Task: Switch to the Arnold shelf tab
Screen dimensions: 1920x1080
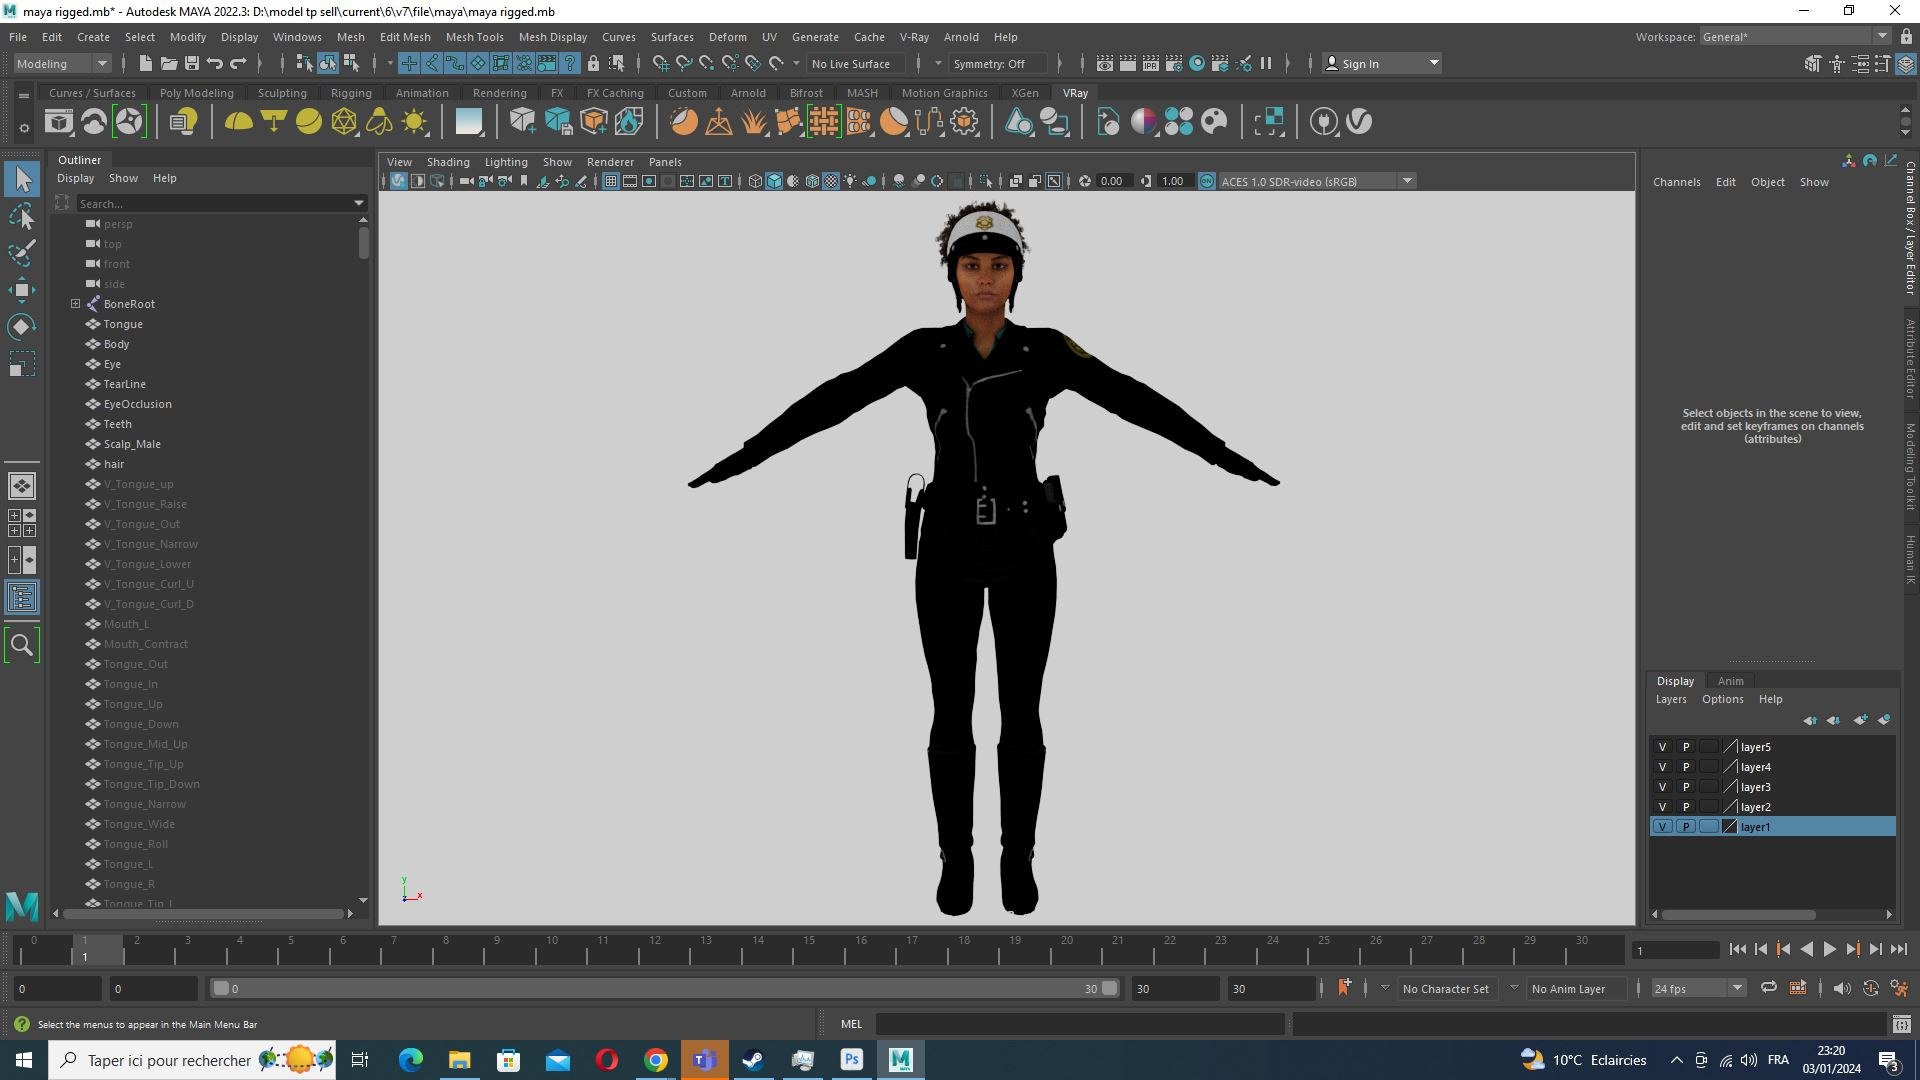Action: [748, 93]
